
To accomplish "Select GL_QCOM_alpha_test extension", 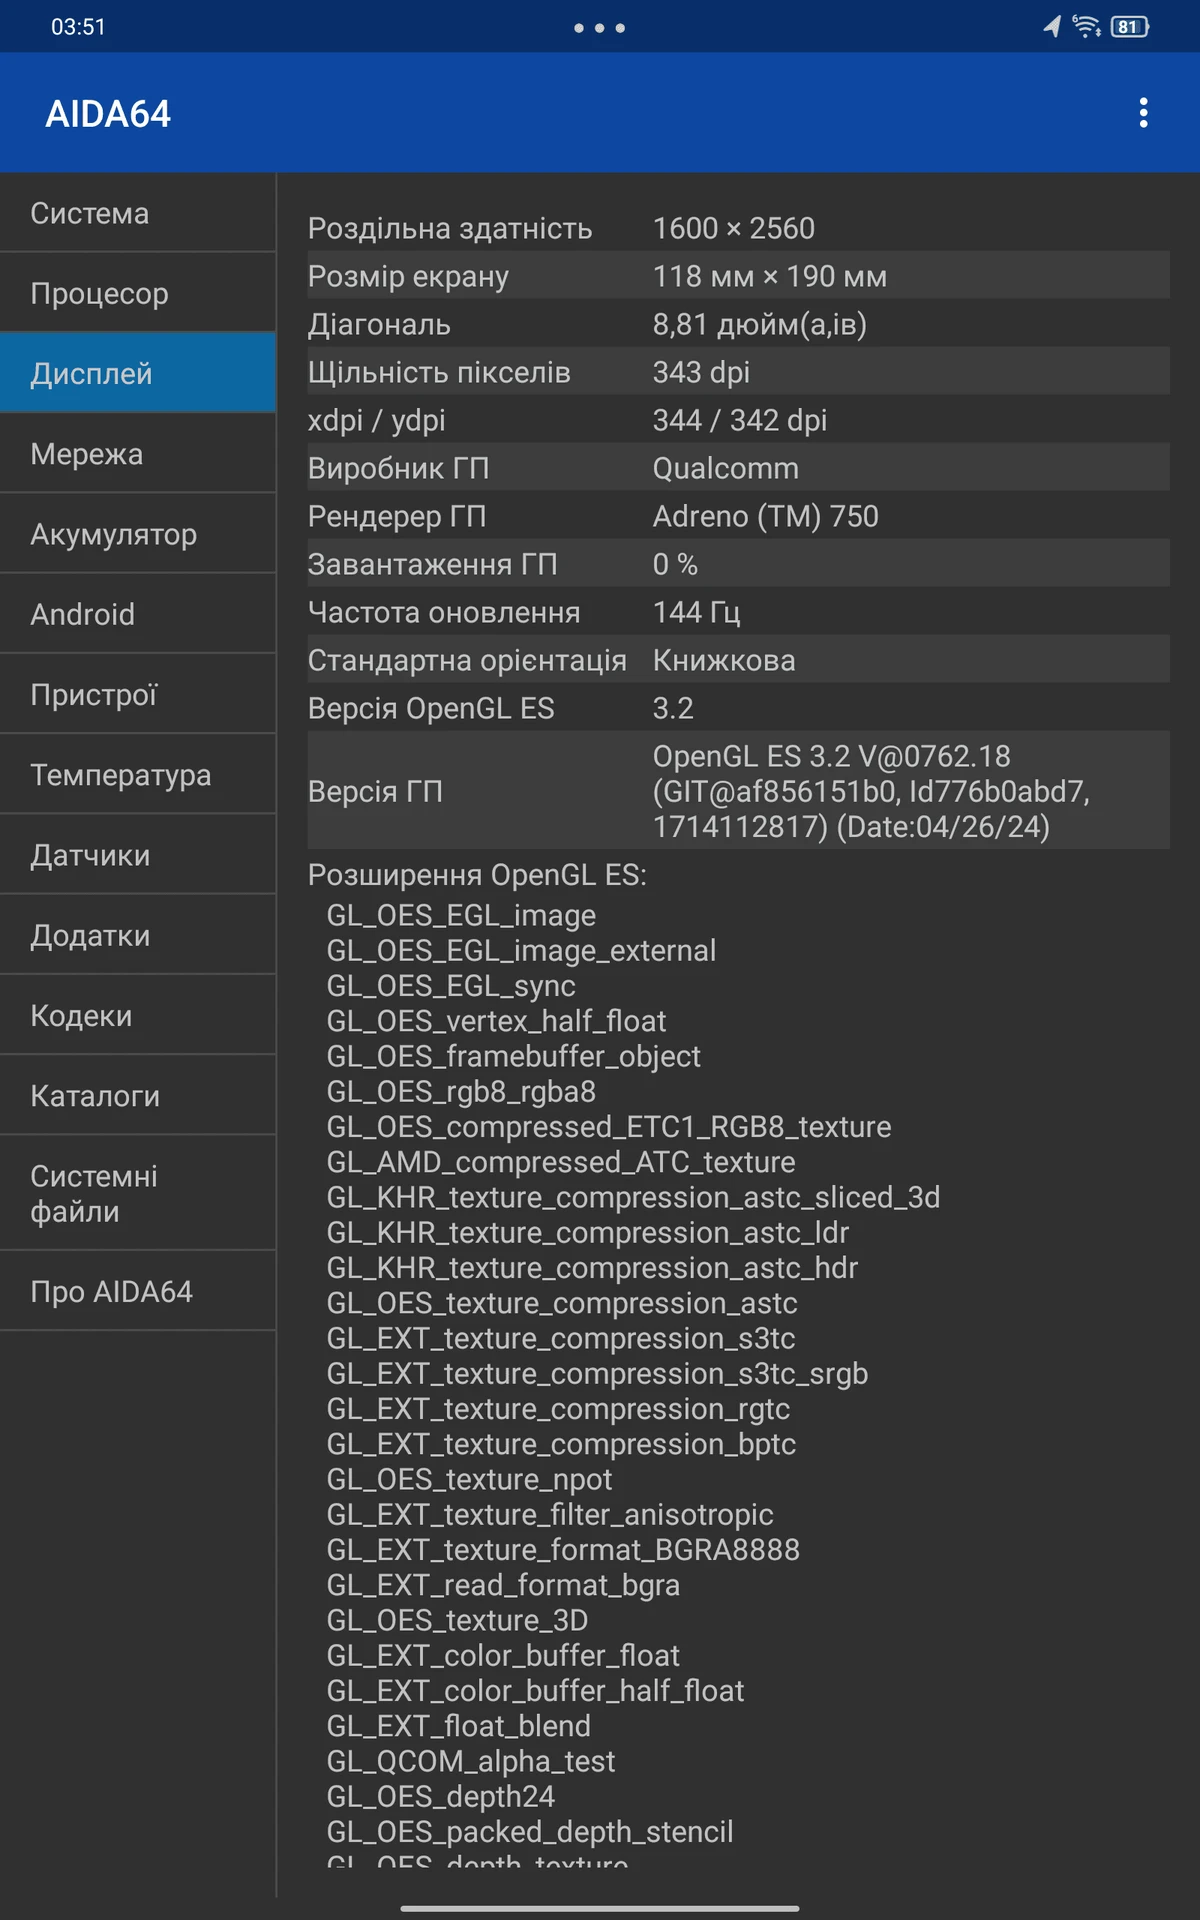I will [x=470, y=1760].
